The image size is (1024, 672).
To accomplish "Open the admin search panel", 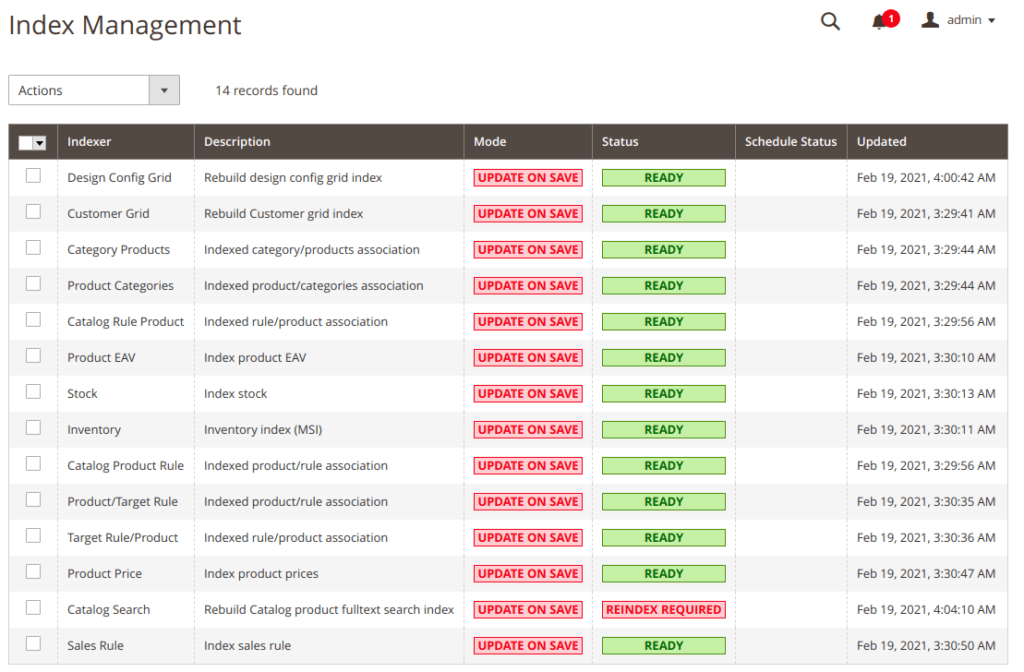I will coord(830,21).
